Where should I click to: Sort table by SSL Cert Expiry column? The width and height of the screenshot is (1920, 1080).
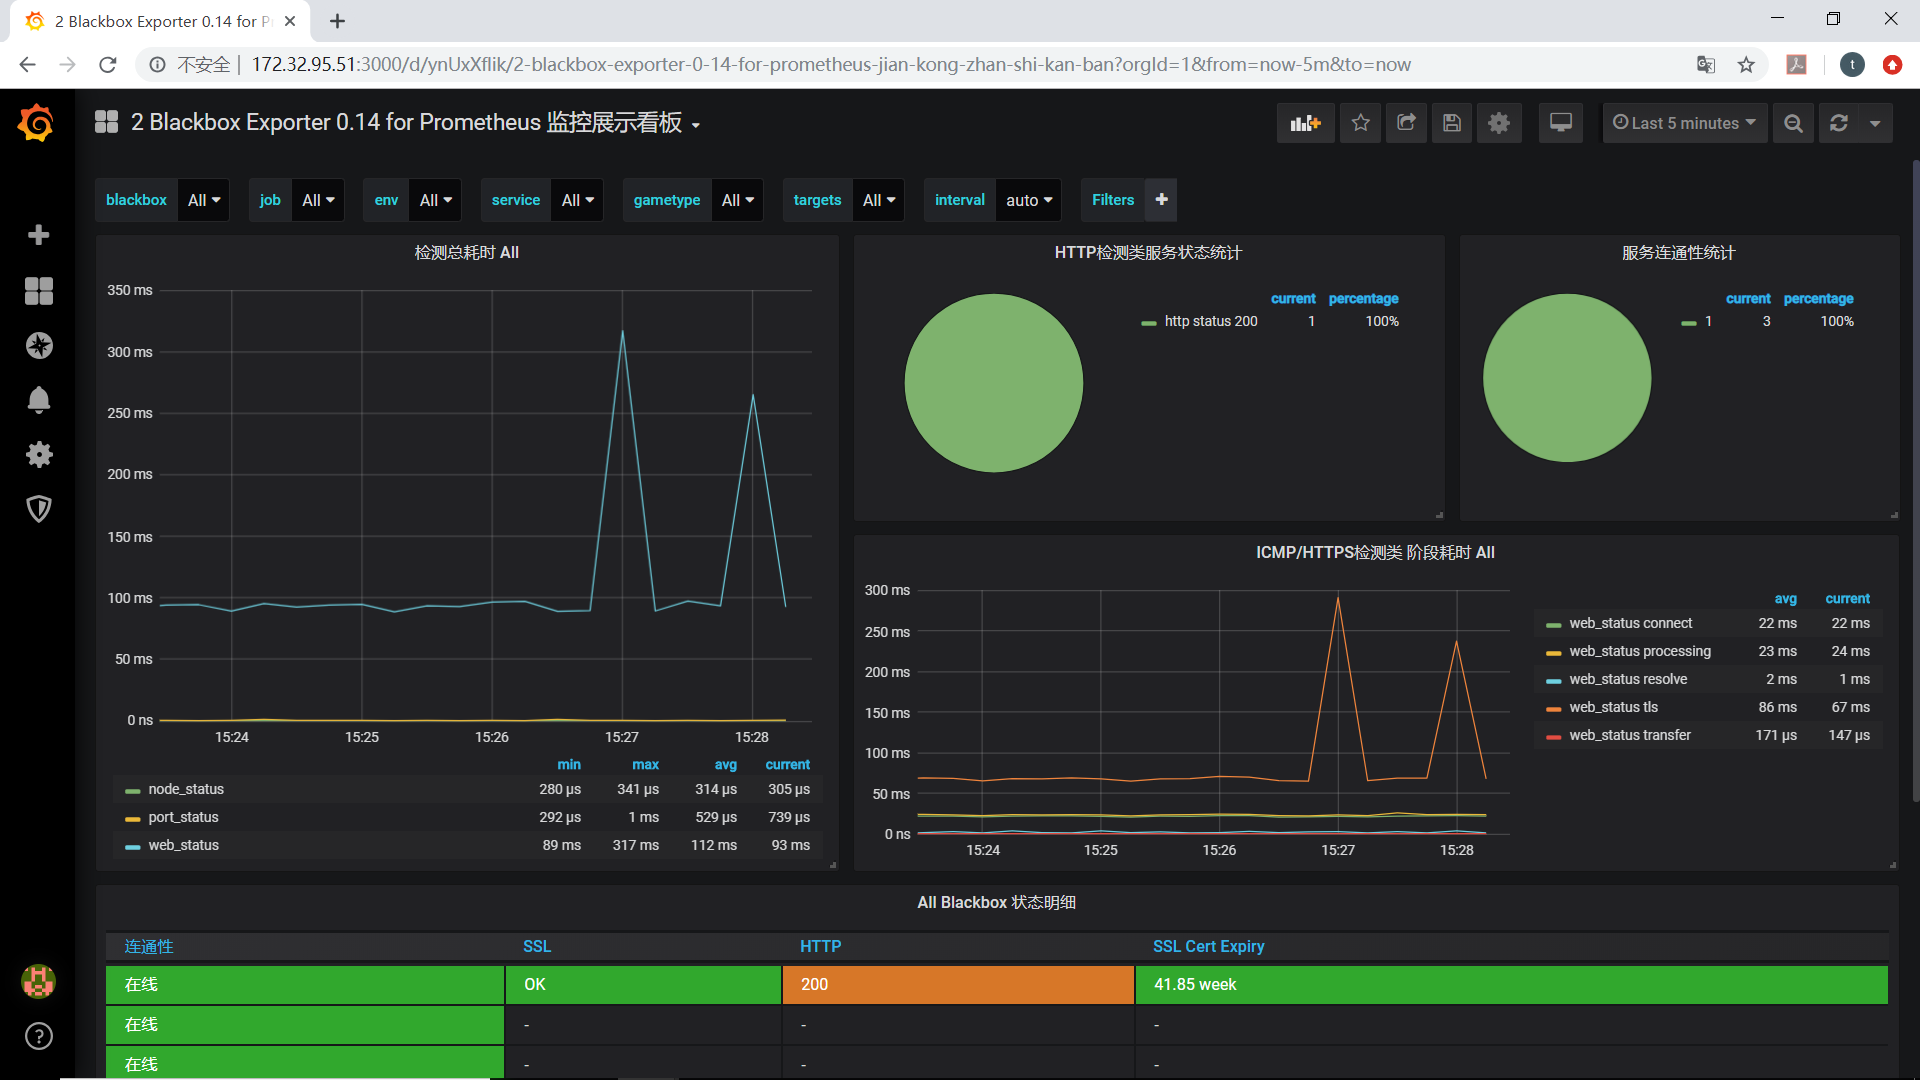point(1208,946)
